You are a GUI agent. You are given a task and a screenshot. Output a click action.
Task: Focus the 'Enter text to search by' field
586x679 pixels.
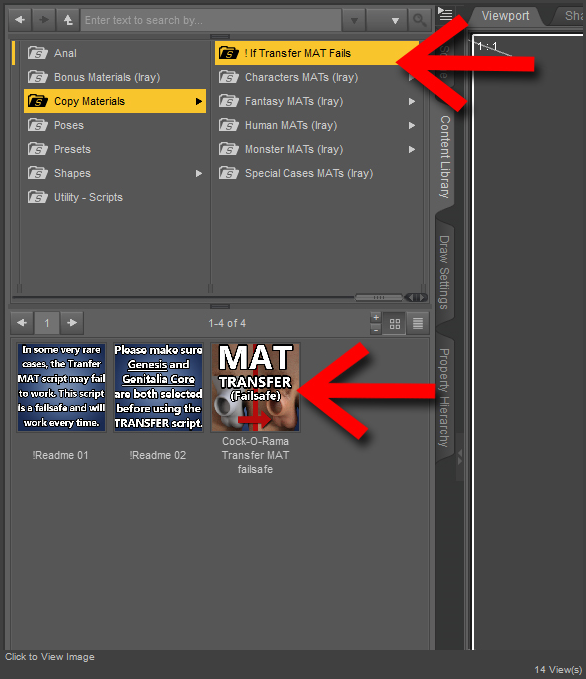(211, 20)
